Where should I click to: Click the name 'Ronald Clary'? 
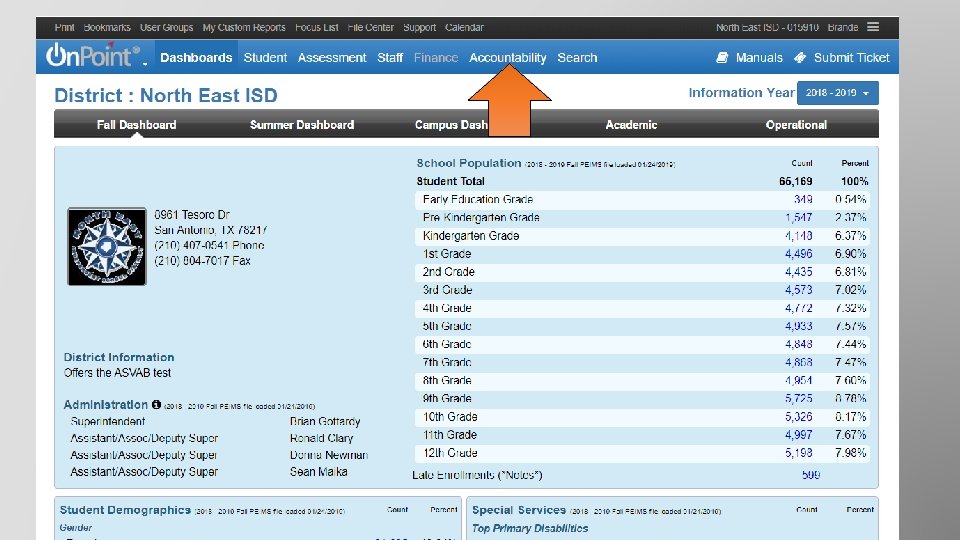click(321, 438)
